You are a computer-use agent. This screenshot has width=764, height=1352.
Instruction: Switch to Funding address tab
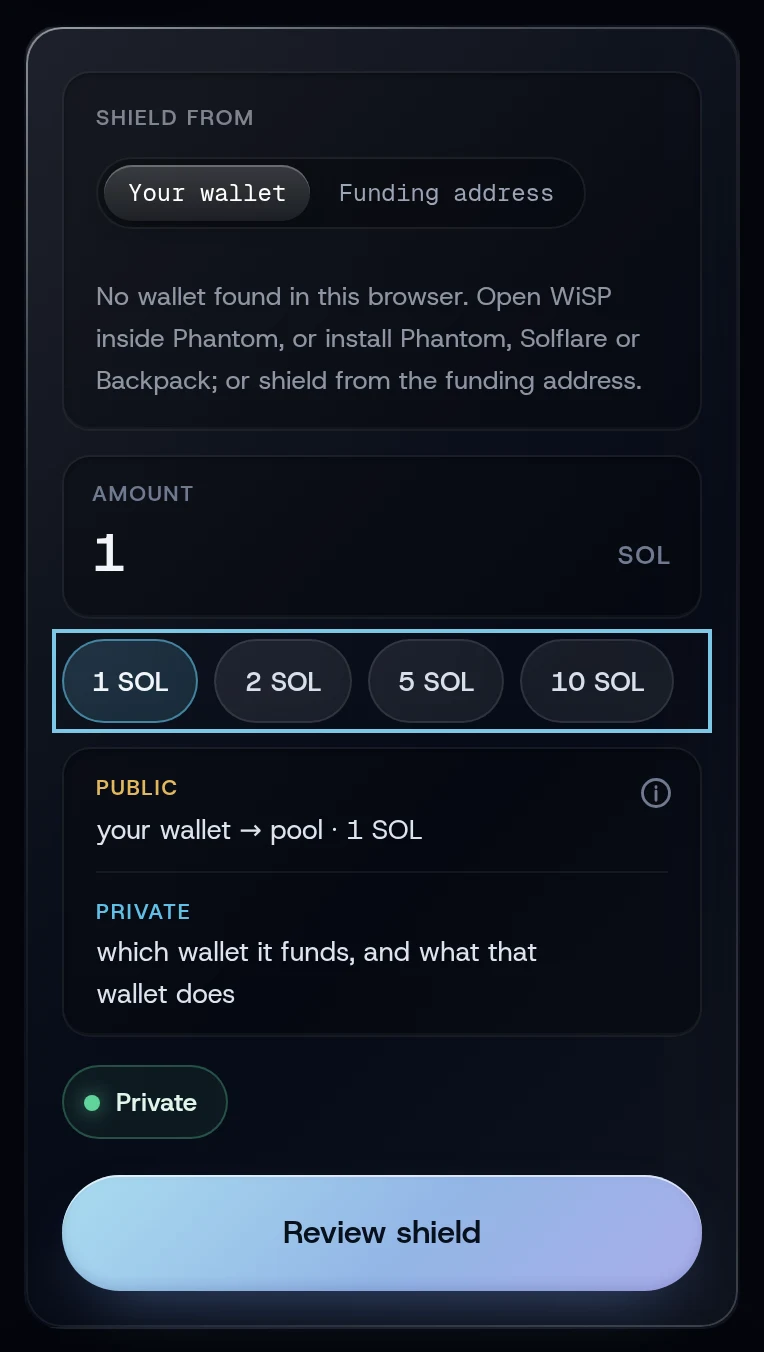tap(446, 193)
